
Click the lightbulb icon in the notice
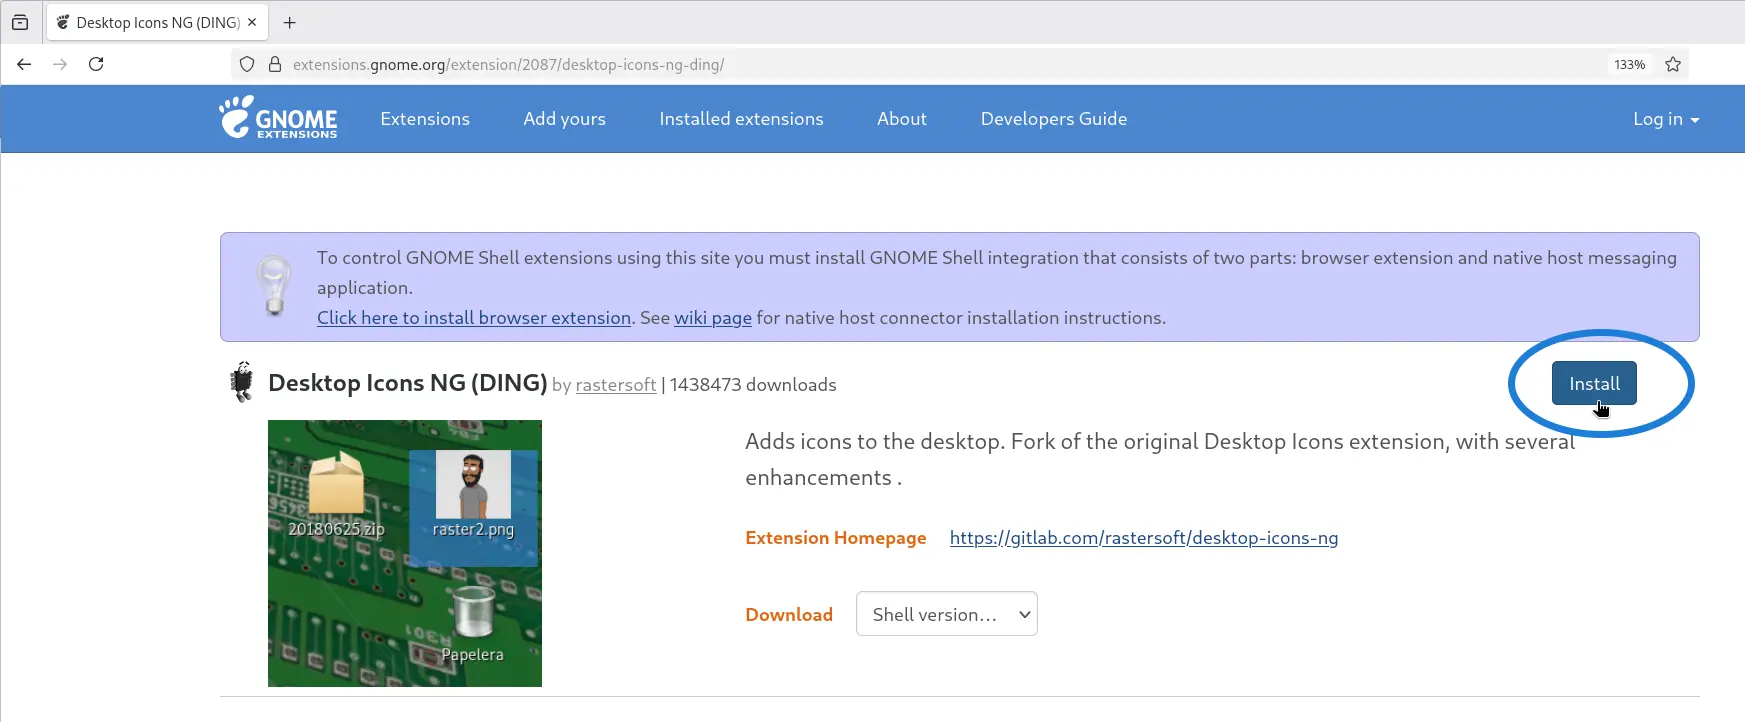[x=274, y=286]
